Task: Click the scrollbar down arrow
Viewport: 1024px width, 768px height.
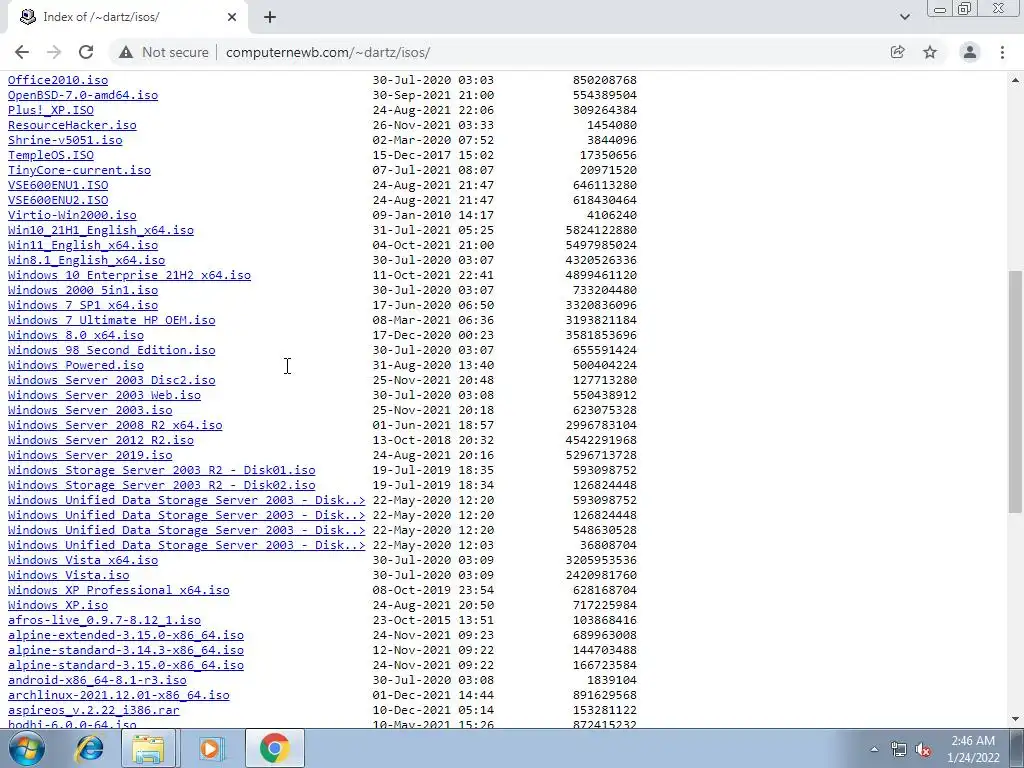Action: click(1015, 719)
